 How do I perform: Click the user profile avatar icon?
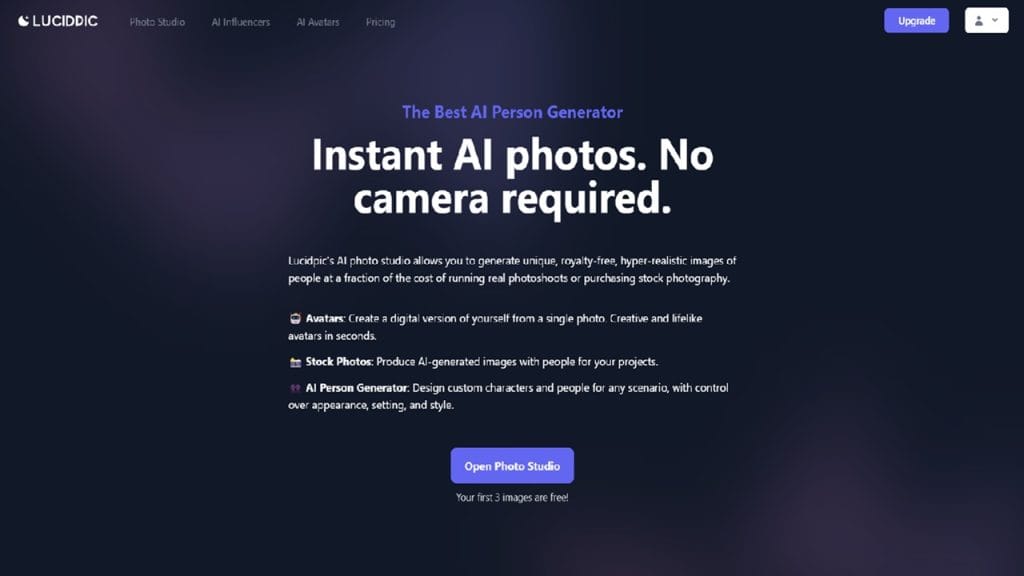coord(979,21)
